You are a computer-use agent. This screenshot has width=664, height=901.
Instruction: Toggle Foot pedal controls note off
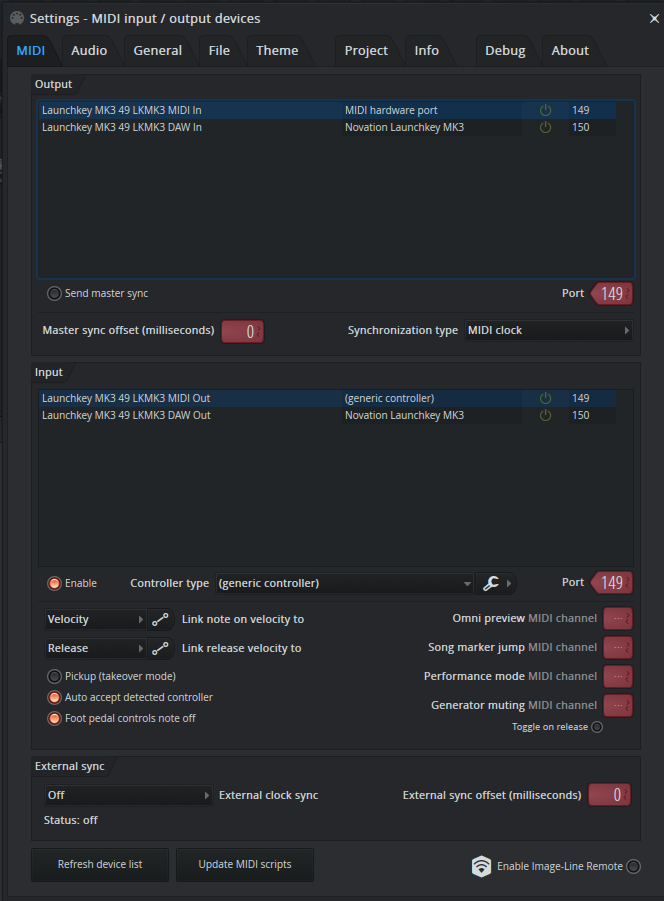pos(54,718)
